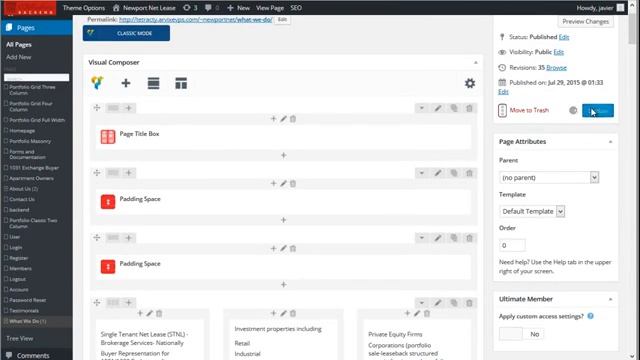The image size is (640, 360).
Task: Check the 1031 Exchange Buyer checkbox
Action: coord(6,168)
